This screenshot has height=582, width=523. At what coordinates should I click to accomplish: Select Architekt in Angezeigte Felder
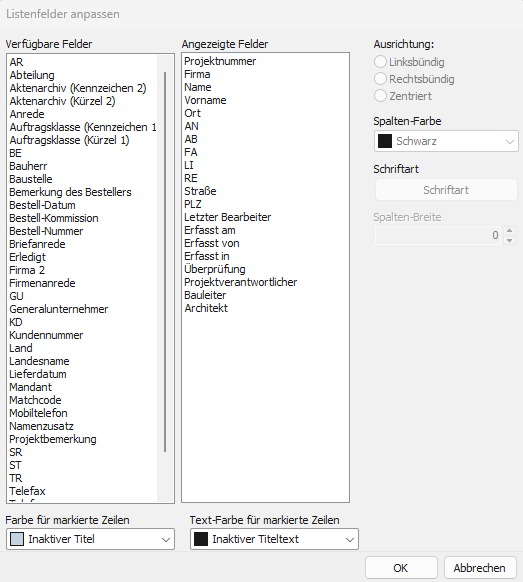click(206, 308)
